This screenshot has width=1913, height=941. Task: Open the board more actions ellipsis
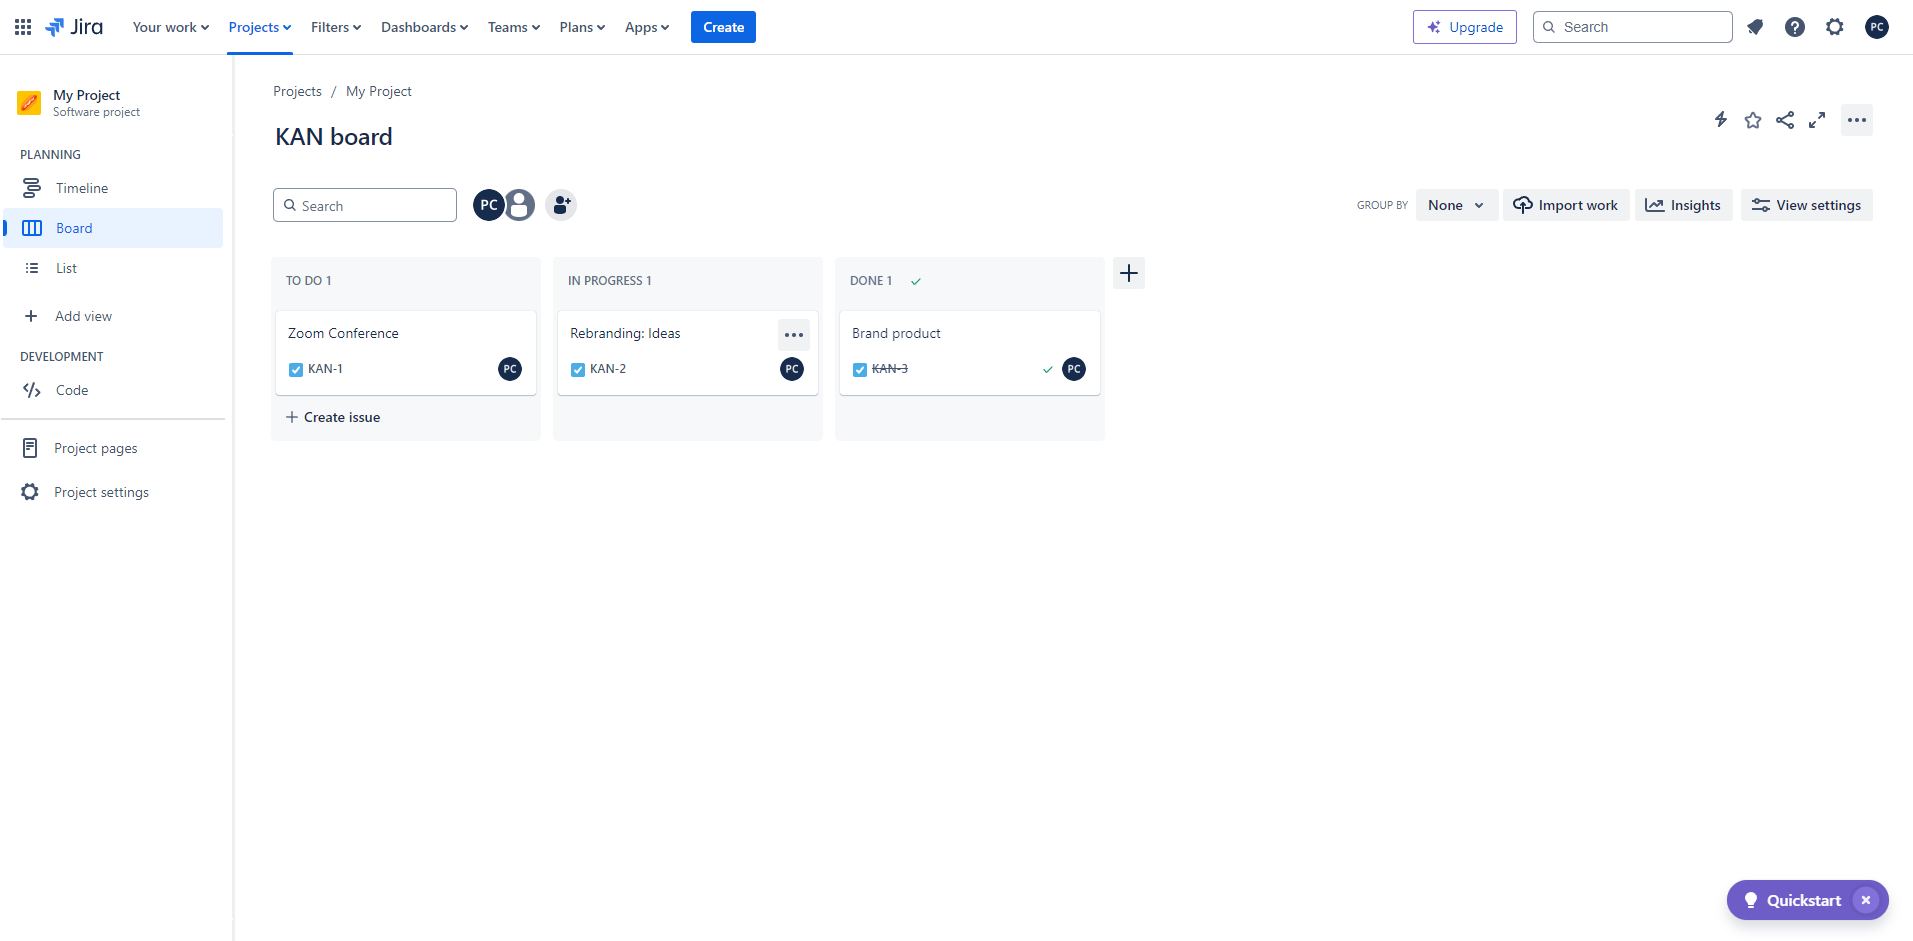[1857, 120]
